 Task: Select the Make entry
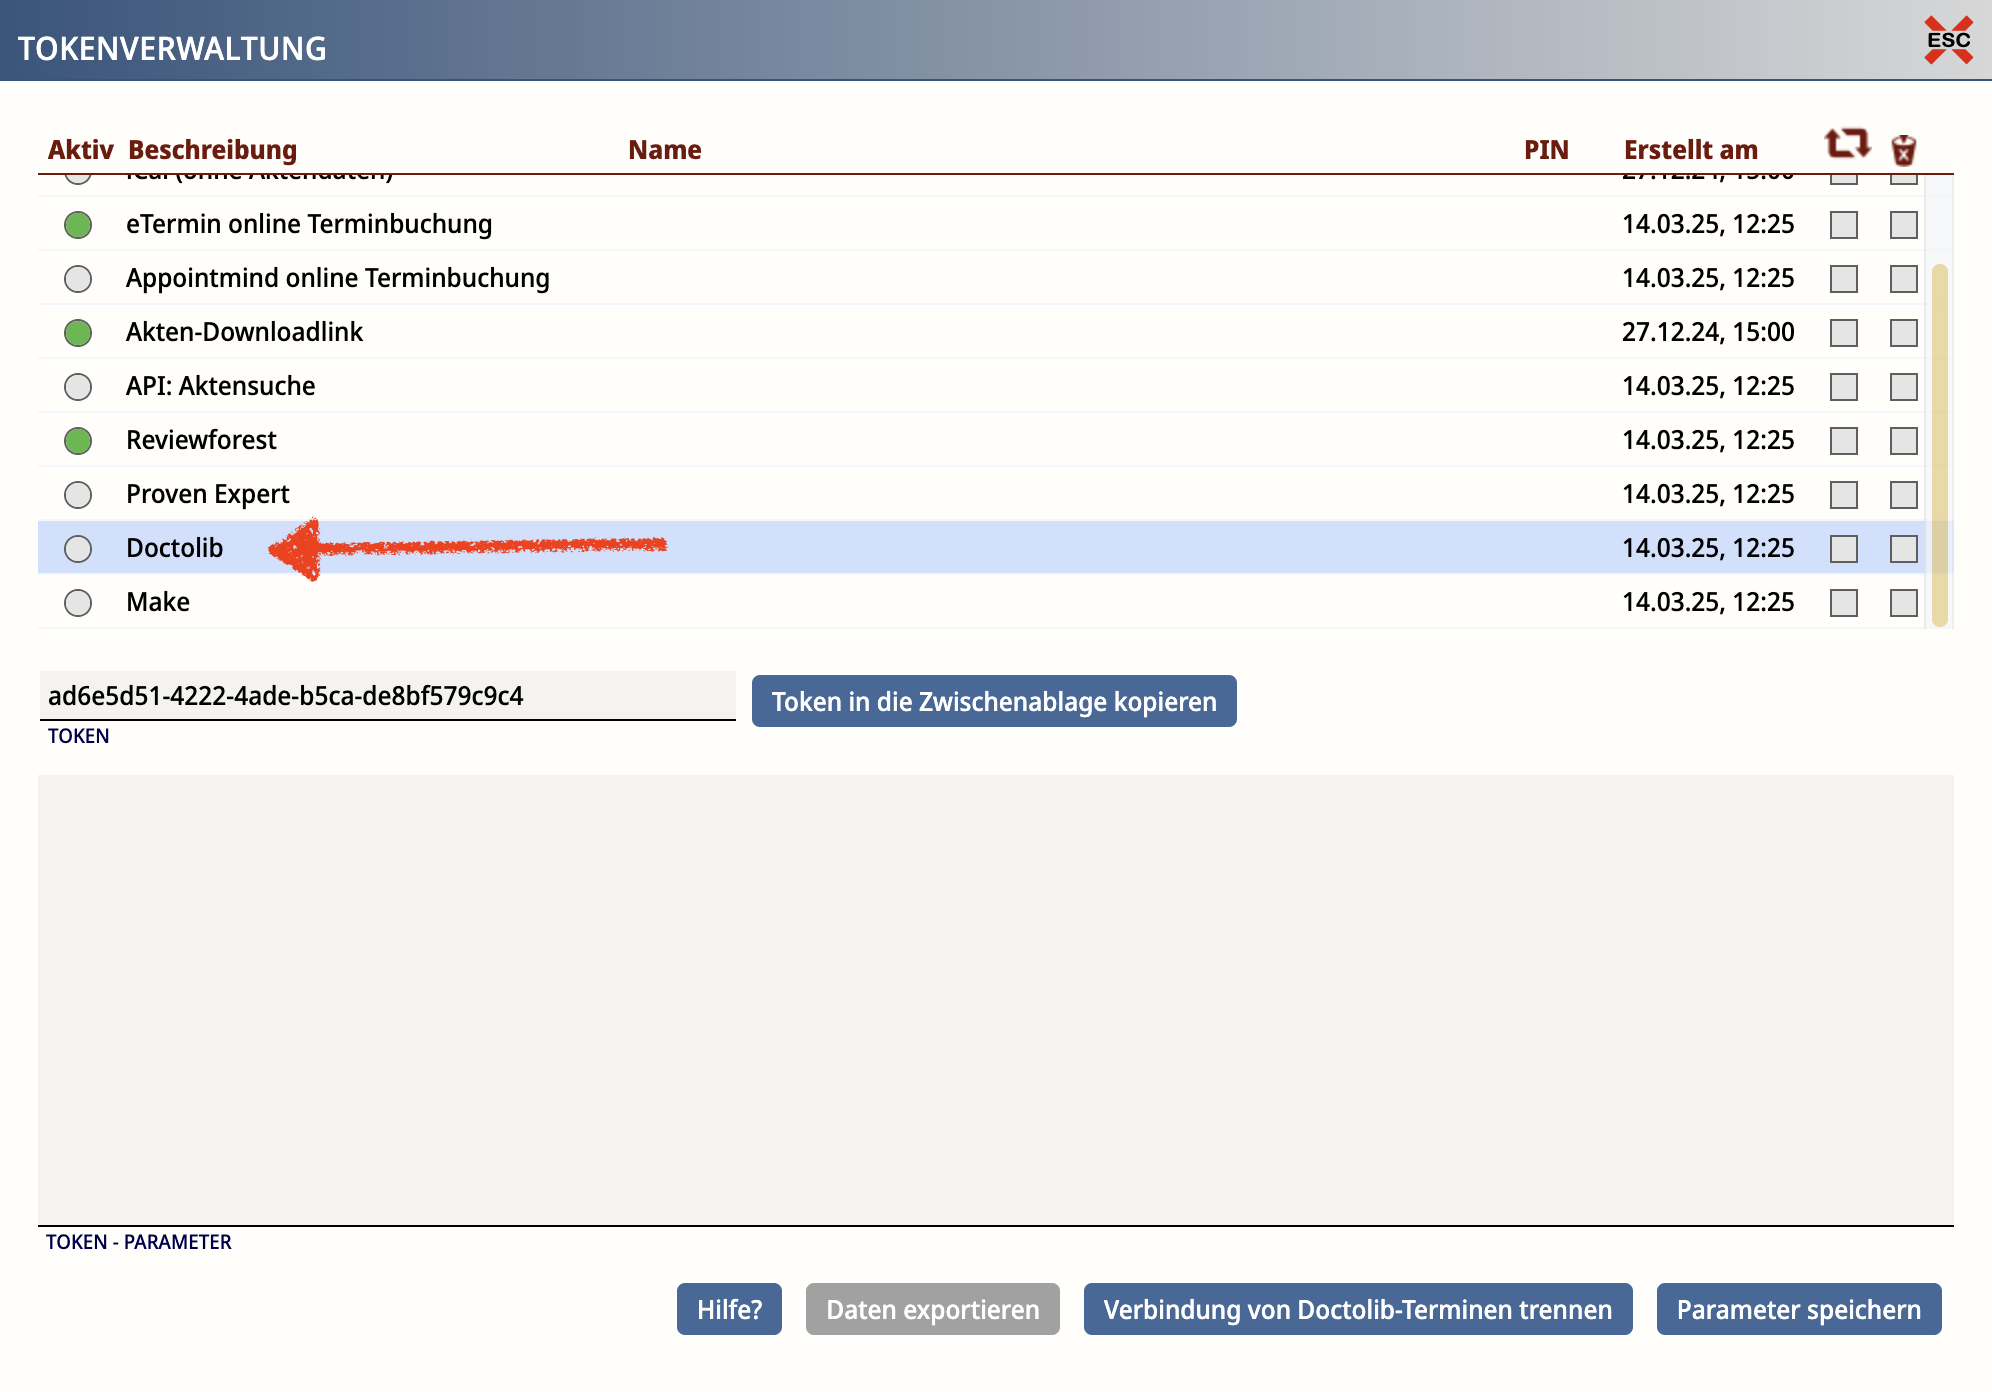[x=158, y=602]
